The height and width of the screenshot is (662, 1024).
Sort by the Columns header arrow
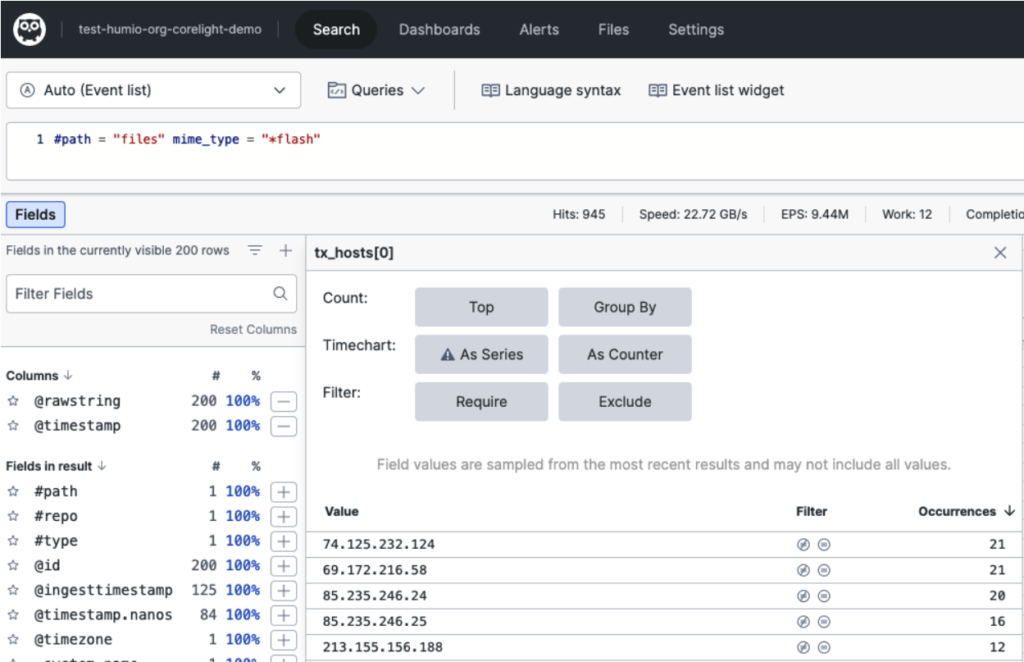pos(68,375)
